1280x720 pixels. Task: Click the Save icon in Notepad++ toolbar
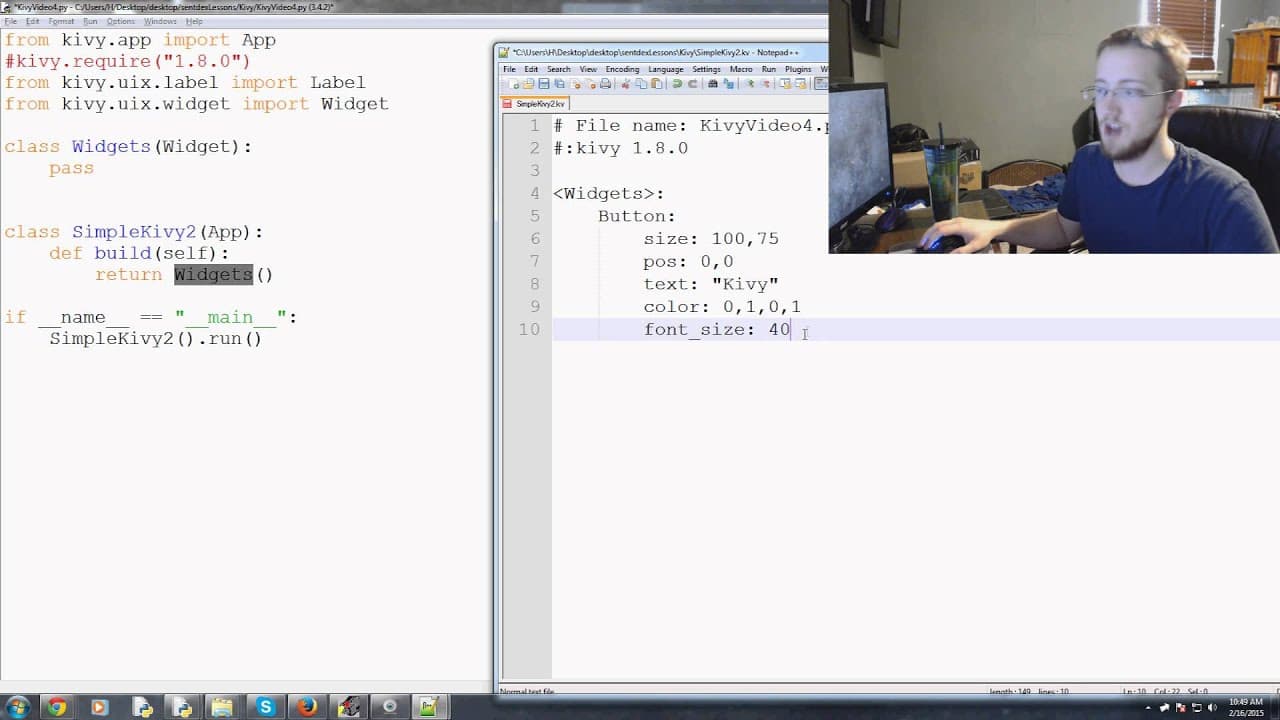544,84
